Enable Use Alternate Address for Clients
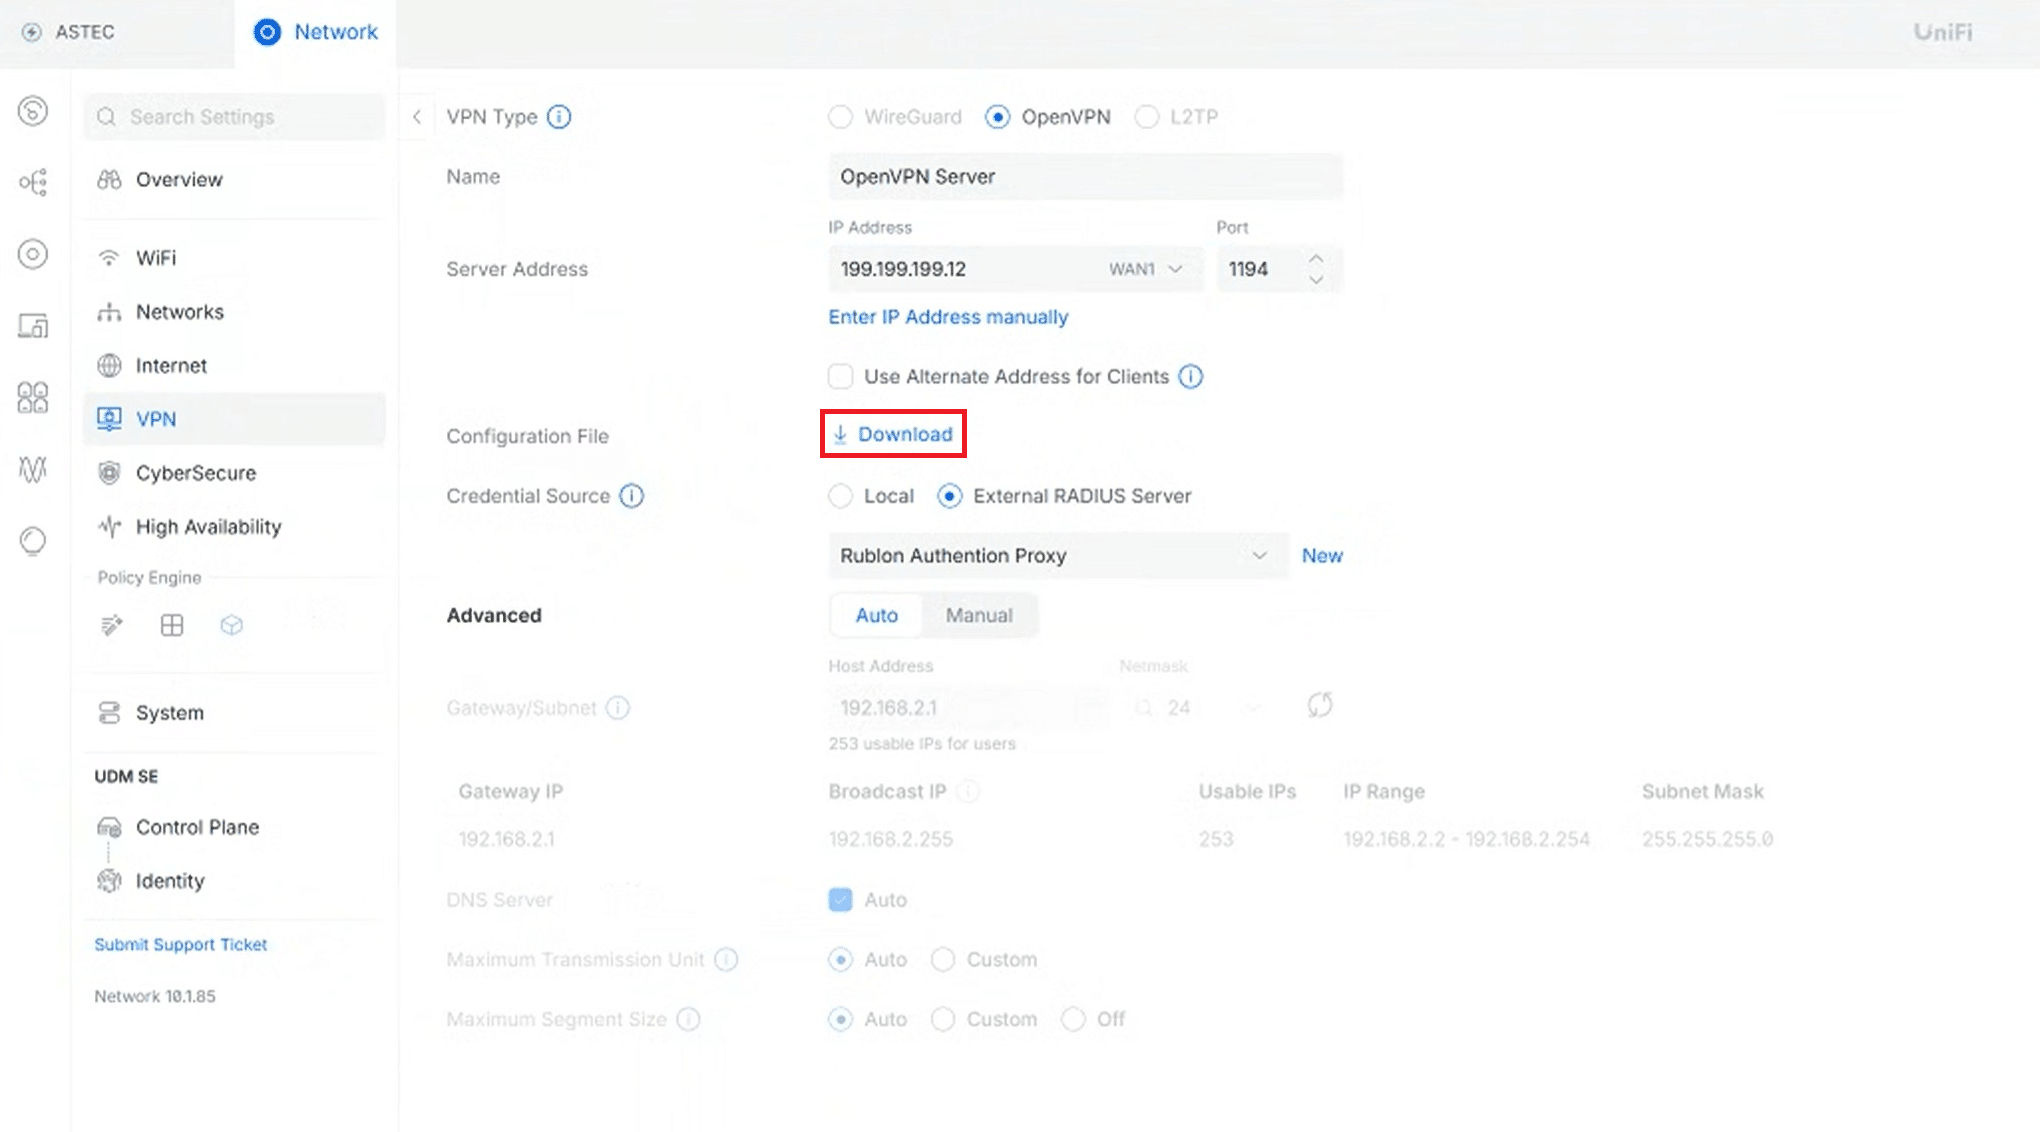This screenshot has width=2040, height=1132. click(x=841, y=377)
